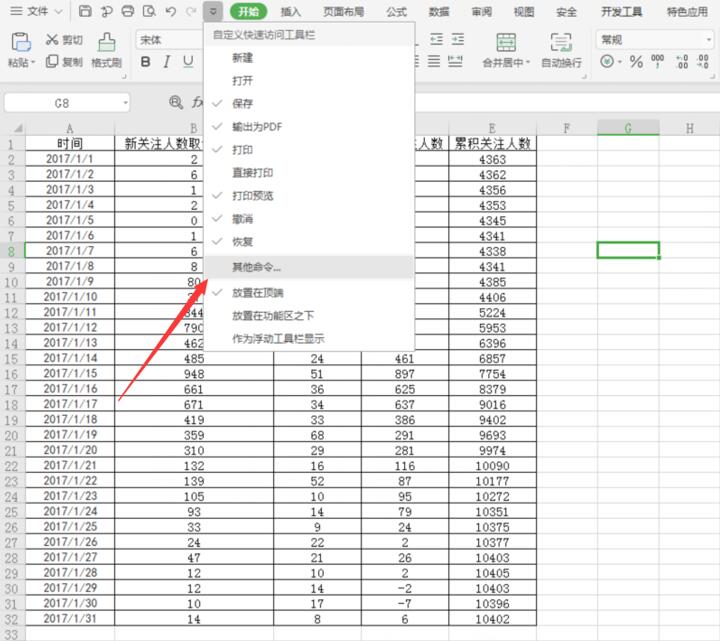Click the Increase Decimal icon
The height and width of the screenshot is (641, 720).
tap(682, 62)
